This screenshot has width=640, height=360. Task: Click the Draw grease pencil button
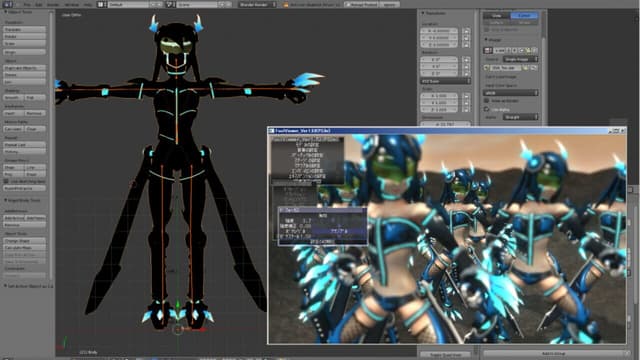(x=13, y=167)
